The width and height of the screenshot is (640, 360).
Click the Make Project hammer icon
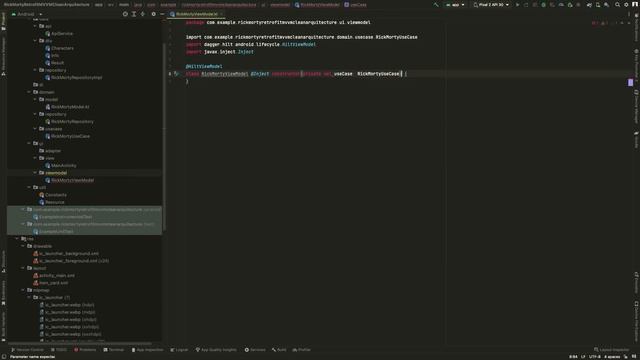tap(436, 5)
